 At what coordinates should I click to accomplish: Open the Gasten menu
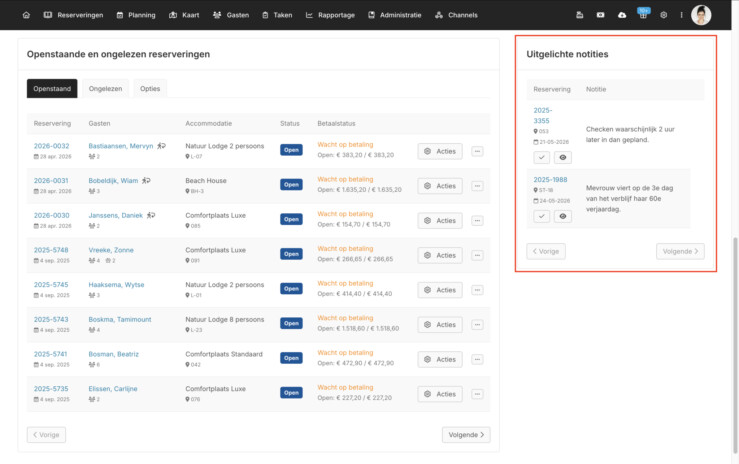(231, 15)
